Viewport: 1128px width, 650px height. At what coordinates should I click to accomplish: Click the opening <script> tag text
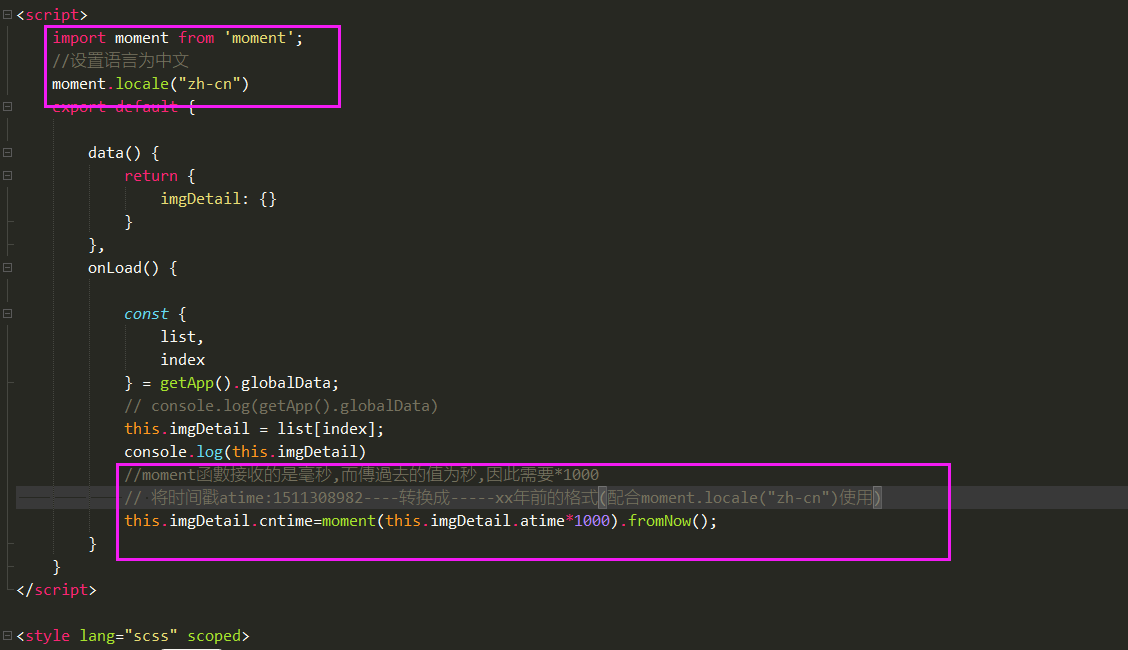coord(52,14)
